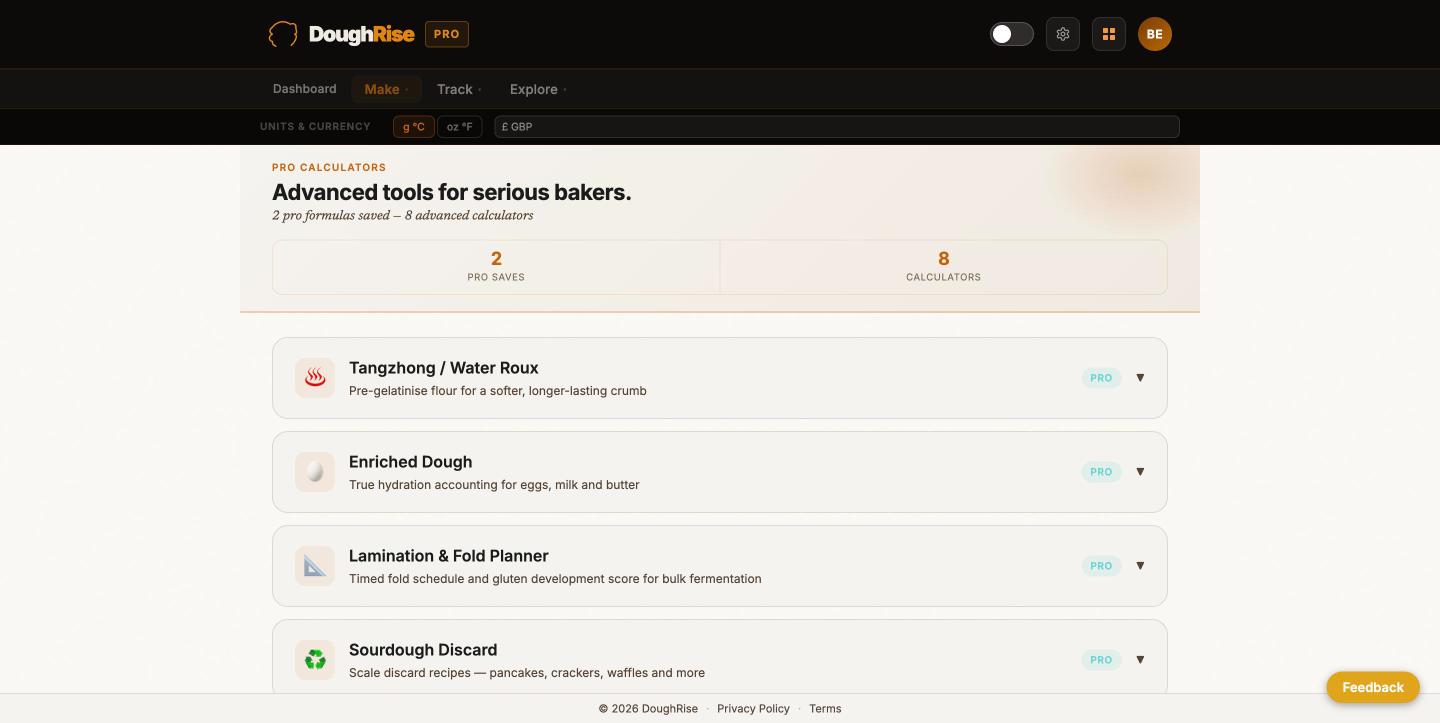Open the Dashboard nav item
This screenshot has width=1440, height=723.
[x=305, y=89]
